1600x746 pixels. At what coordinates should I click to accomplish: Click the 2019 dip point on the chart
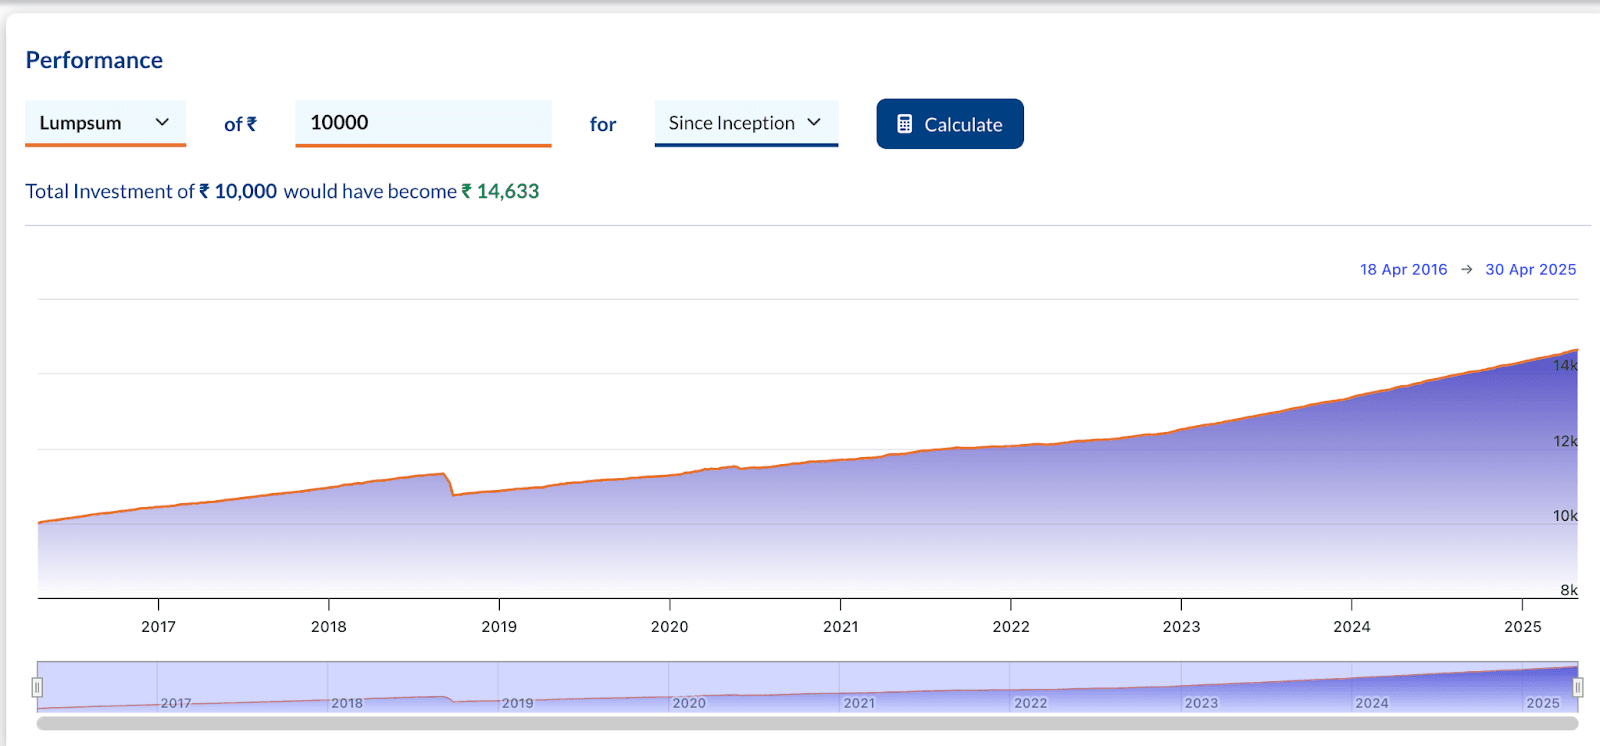click(453, 494)
